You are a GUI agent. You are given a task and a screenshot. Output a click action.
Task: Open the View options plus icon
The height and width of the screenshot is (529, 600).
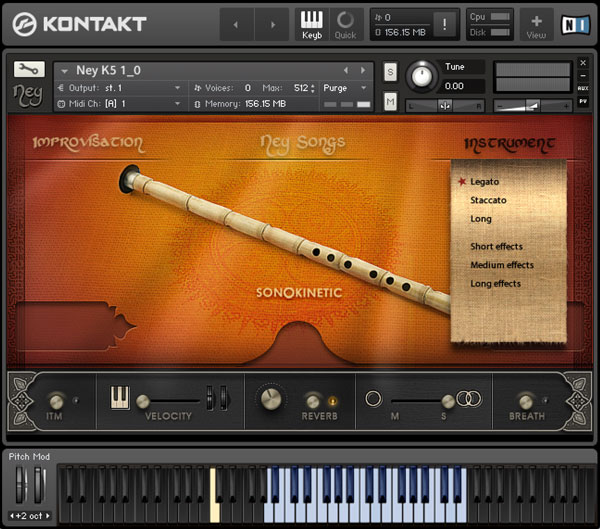pos(536,24)
